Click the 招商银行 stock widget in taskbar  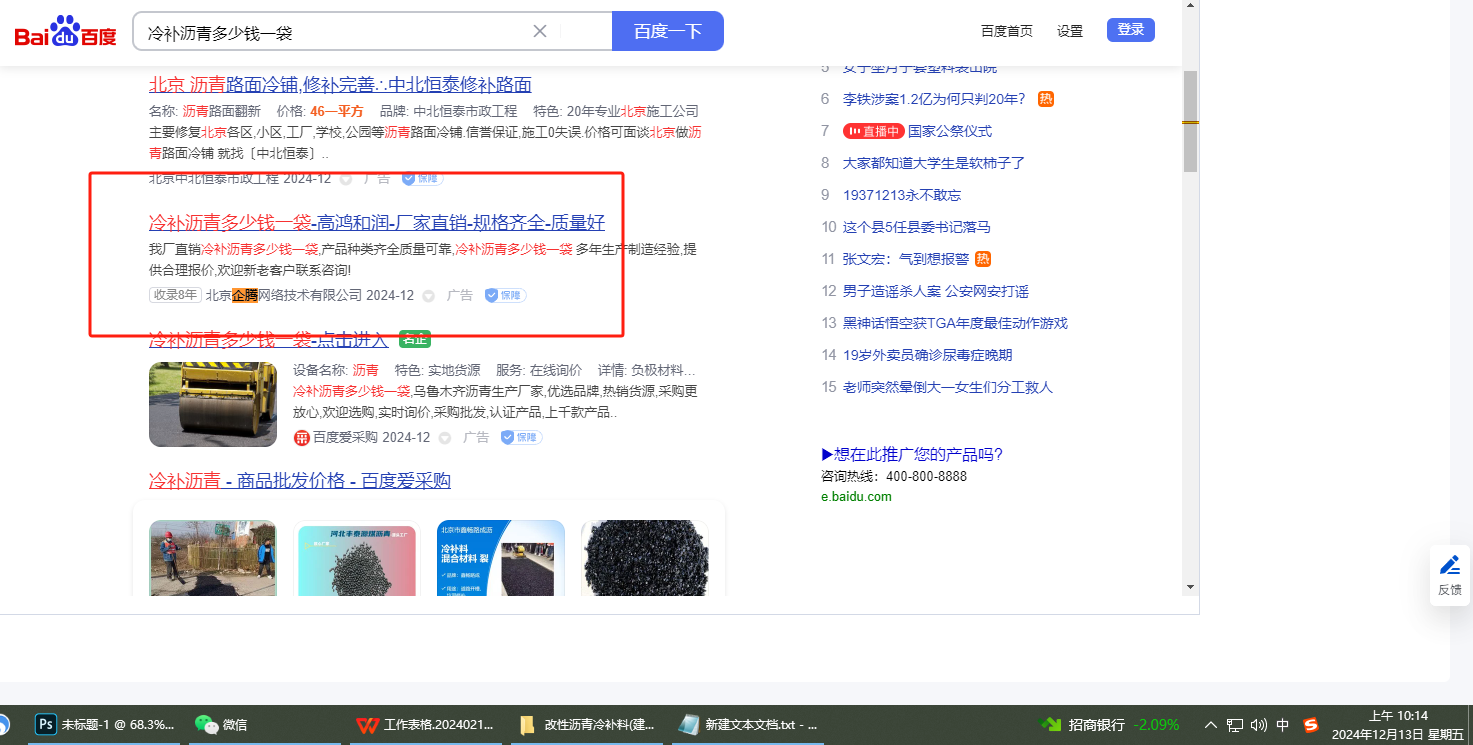(x=1110, y=725)
